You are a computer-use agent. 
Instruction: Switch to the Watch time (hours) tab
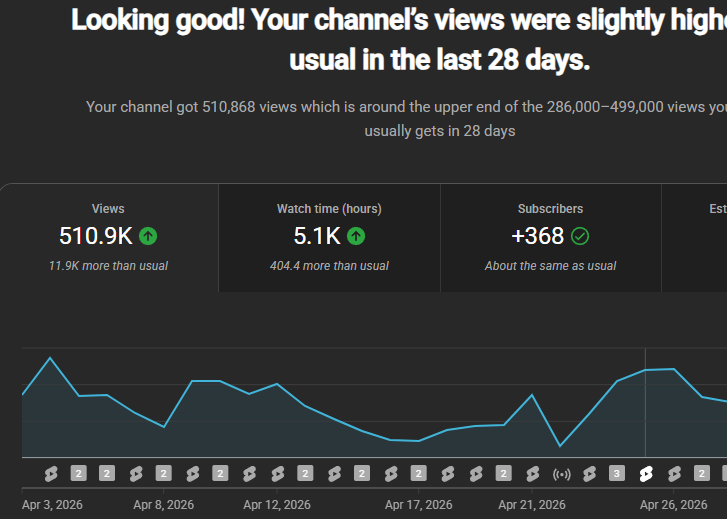click(x=329, y=238)
